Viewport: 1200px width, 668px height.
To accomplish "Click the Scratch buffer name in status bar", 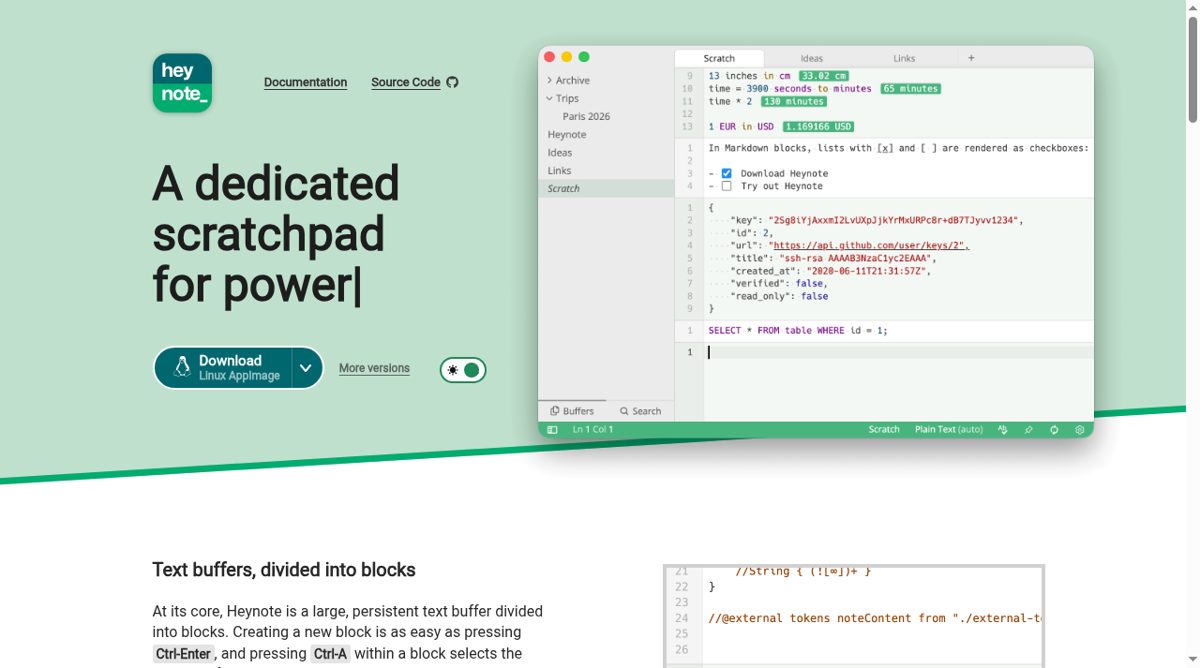I will 884,429.
